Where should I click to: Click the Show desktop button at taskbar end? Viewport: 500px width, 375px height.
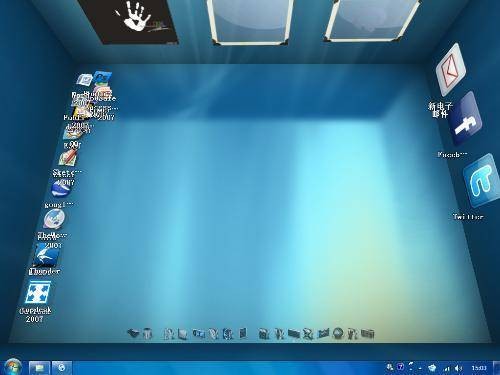(497, 368)
